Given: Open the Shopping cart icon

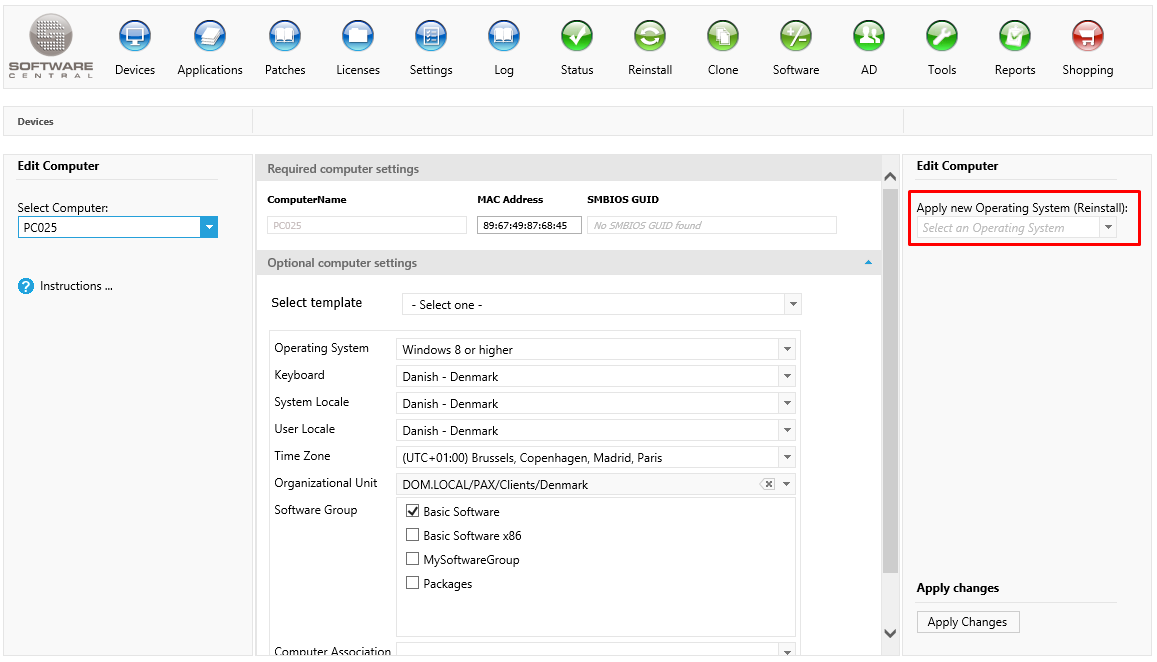Looking at the screenshot, I should click(1087, 37).
